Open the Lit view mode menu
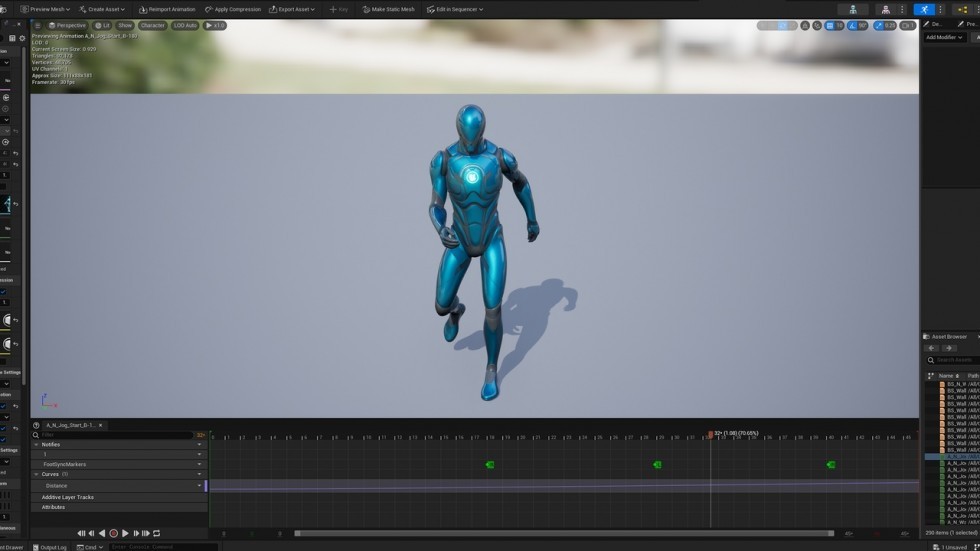 tap(102, 26)
